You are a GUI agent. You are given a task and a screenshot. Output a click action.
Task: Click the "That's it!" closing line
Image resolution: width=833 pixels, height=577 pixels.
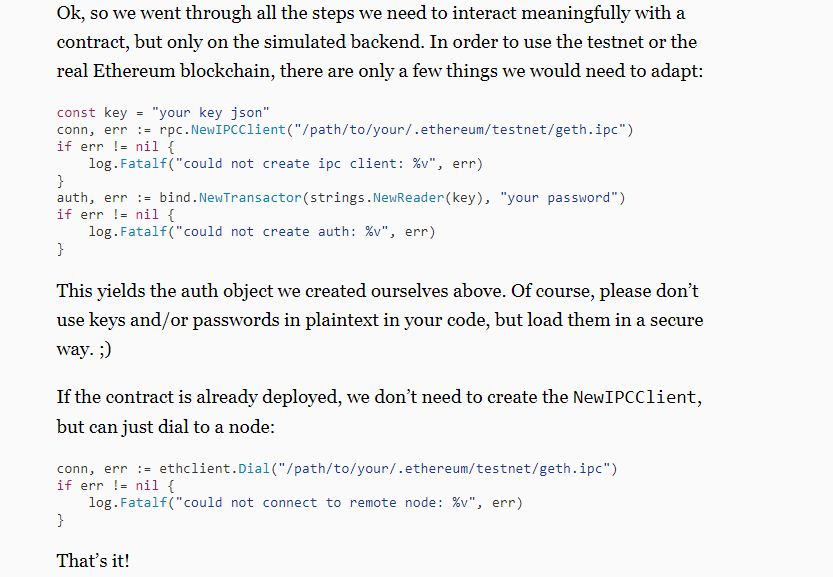point(93,560)
